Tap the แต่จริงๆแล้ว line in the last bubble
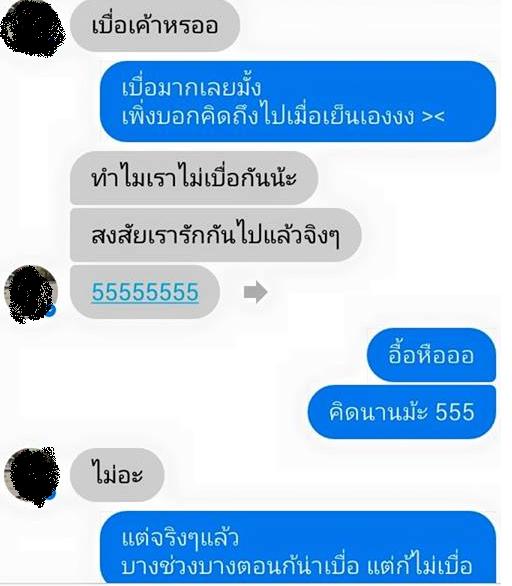 [x=180, y=538]
